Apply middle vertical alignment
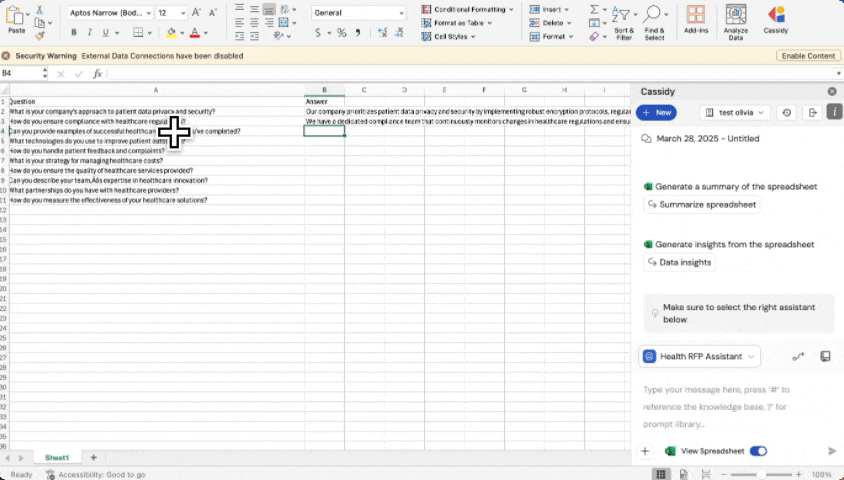844x480 pixels. 254,9
